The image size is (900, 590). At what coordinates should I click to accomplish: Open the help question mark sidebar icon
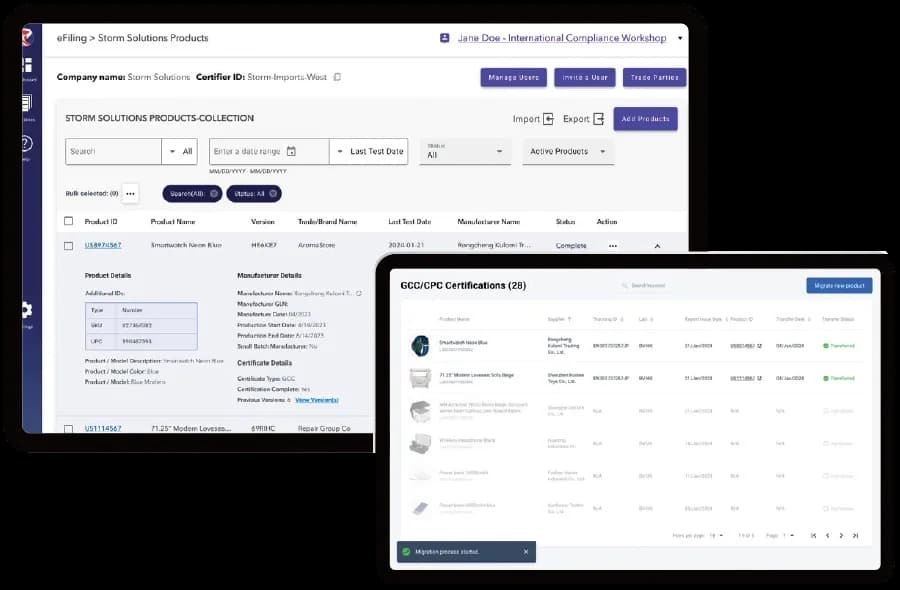pyautogui.click(x=27, y=143)
